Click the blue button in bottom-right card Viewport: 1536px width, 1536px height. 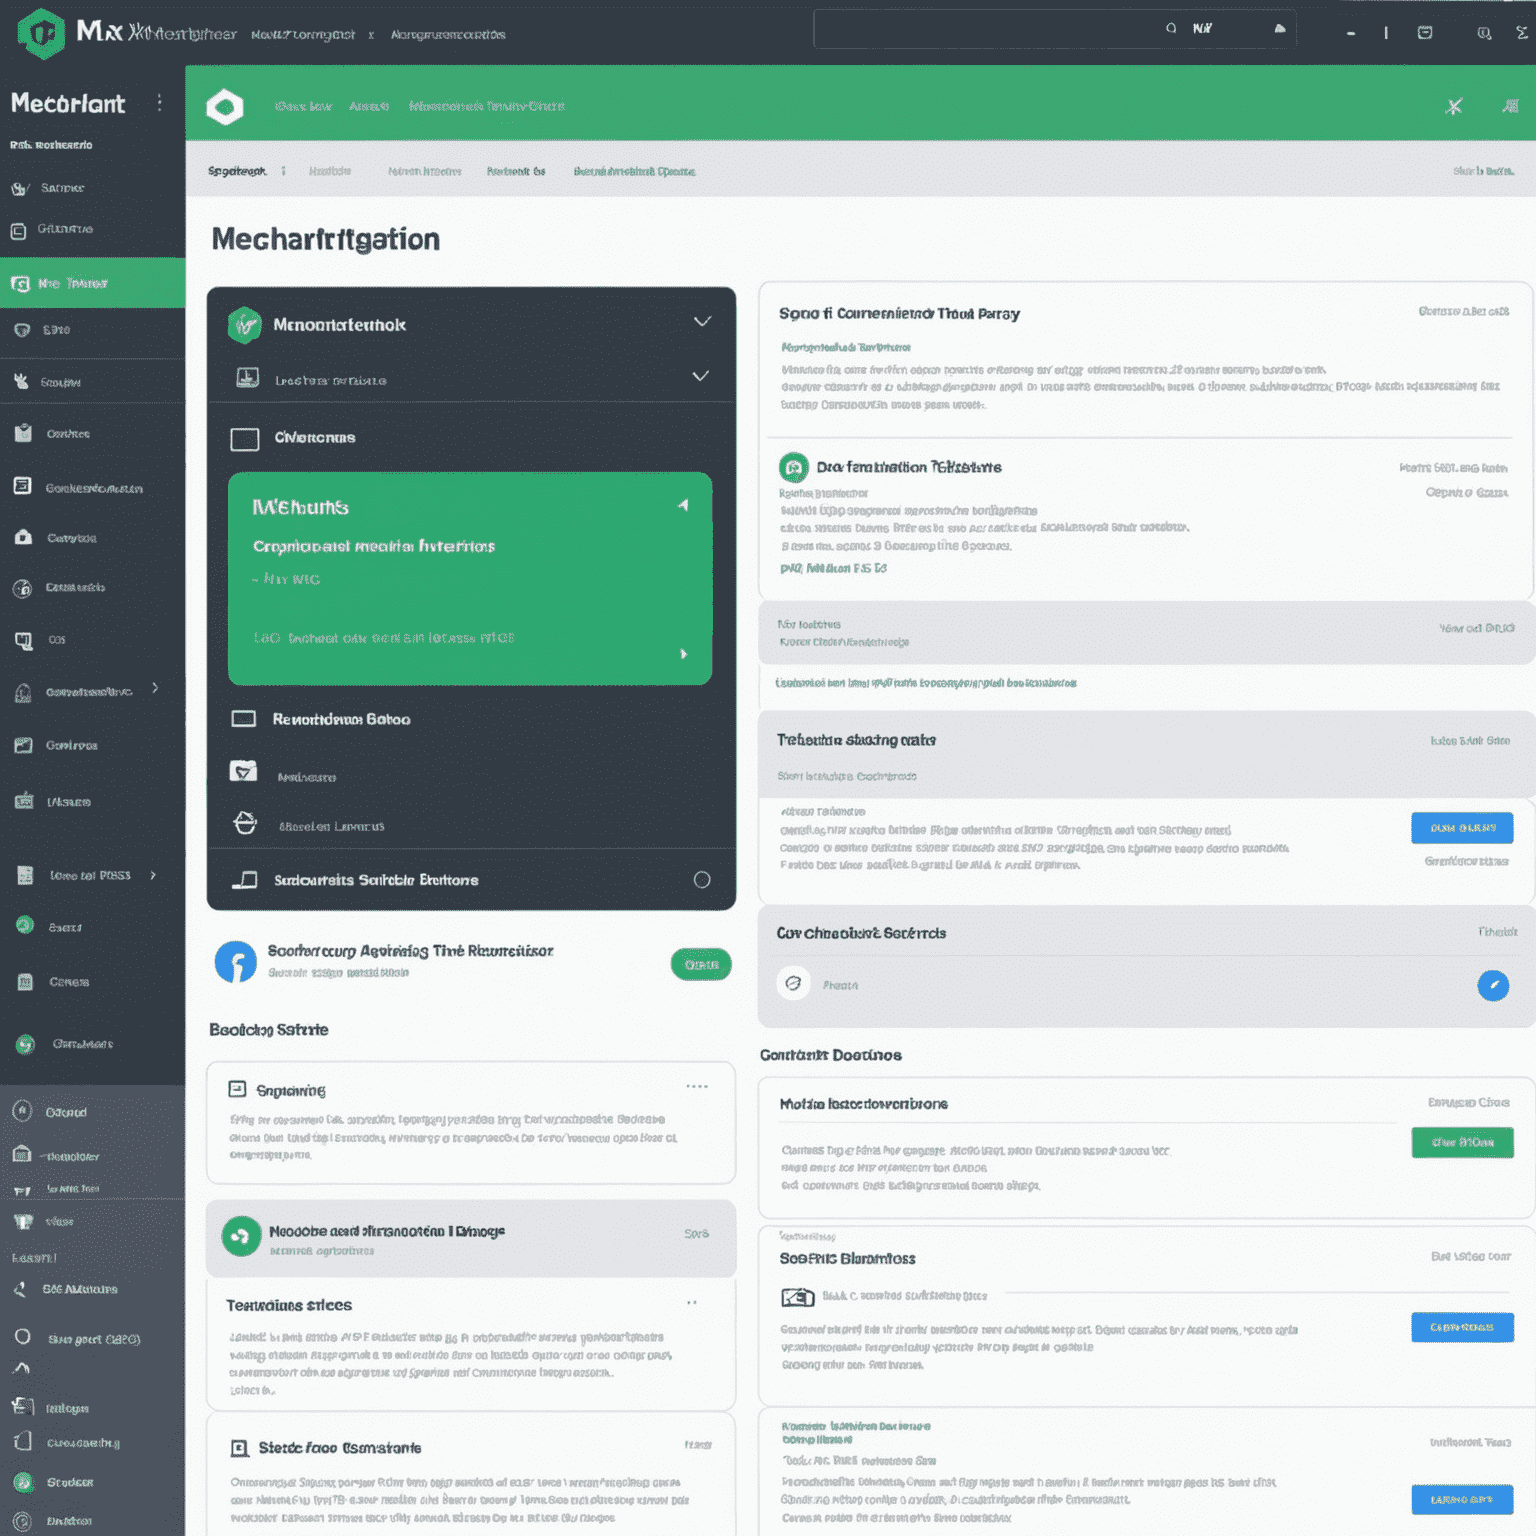tap(1462, 1499)
